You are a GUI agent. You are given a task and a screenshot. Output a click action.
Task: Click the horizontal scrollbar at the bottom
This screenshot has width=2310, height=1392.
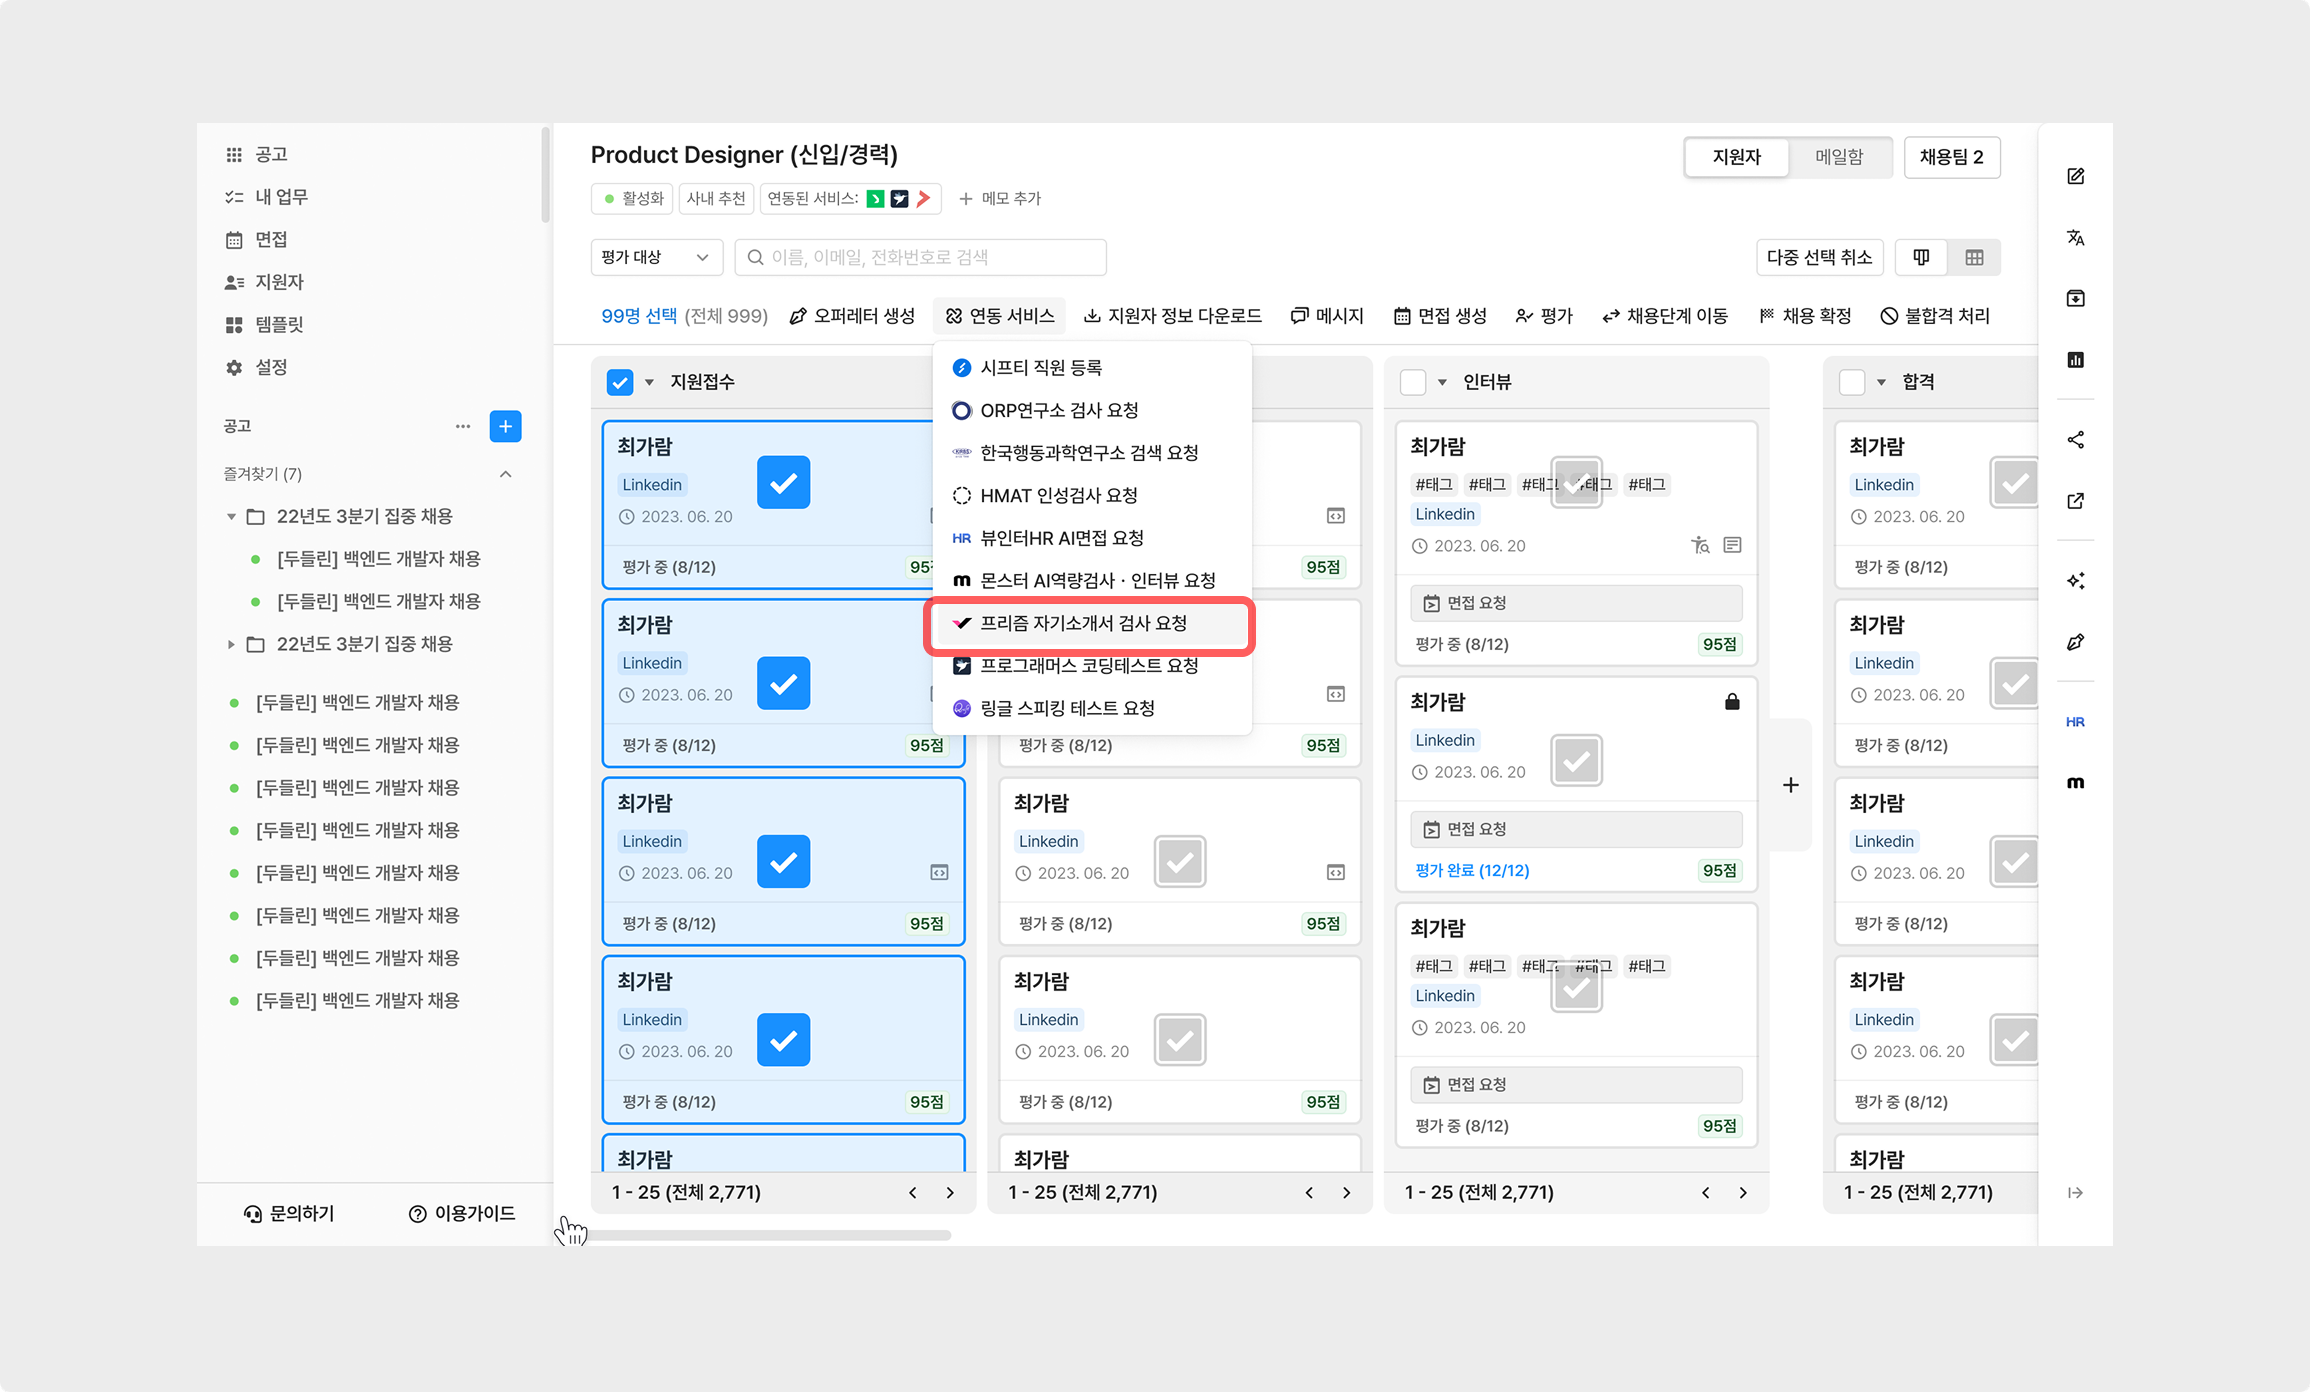(770, 1235)
